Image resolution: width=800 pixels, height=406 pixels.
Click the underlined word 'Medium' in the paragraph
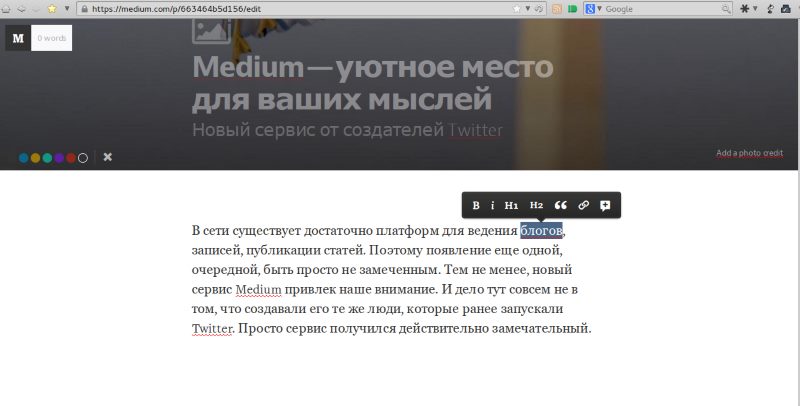(x=258, y=290)
